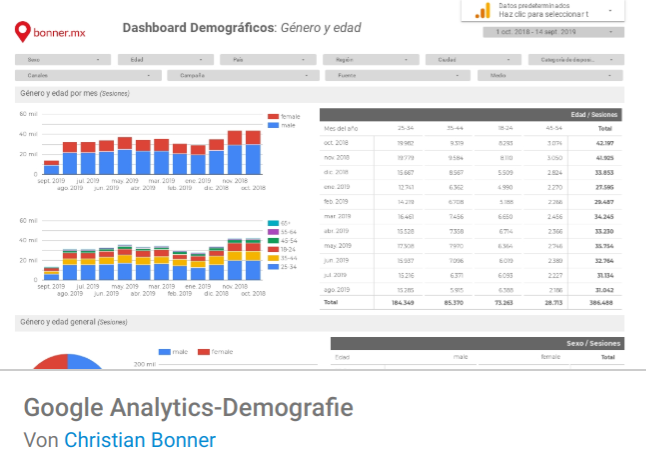The height and width of the screenshot is (459, 646).
Task: Select the feb. 2019 table row label
Action: point(336,201)
